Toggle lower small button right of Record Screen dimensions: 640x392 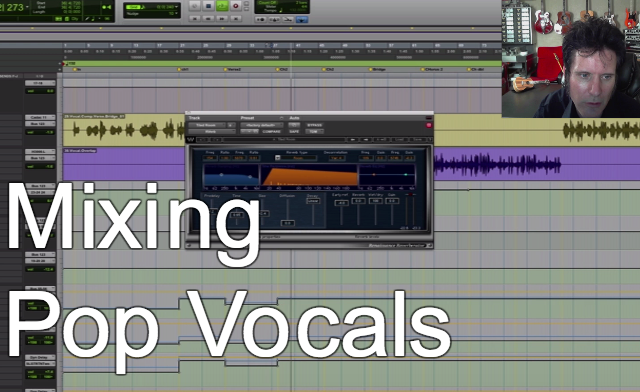click(247, 9)
